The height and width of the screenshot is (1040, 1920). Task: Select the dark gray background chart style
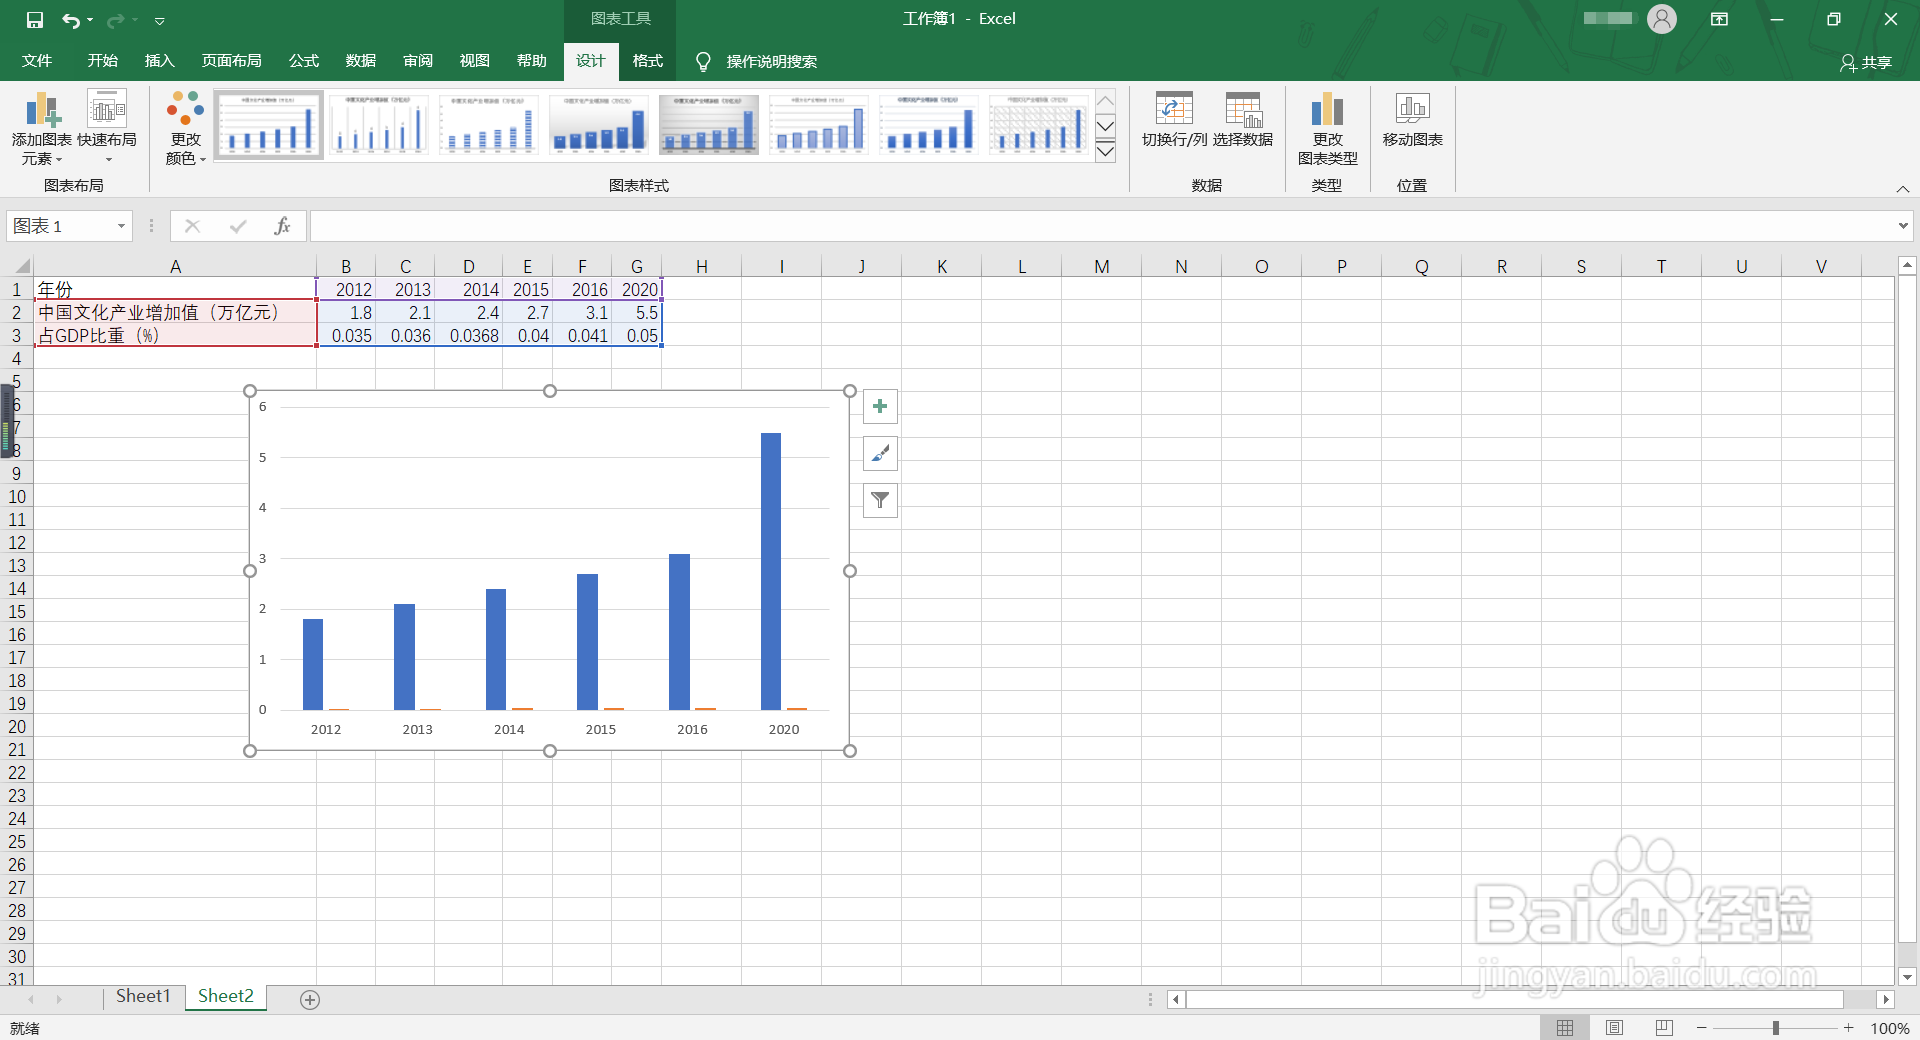[x=709, y=125]
